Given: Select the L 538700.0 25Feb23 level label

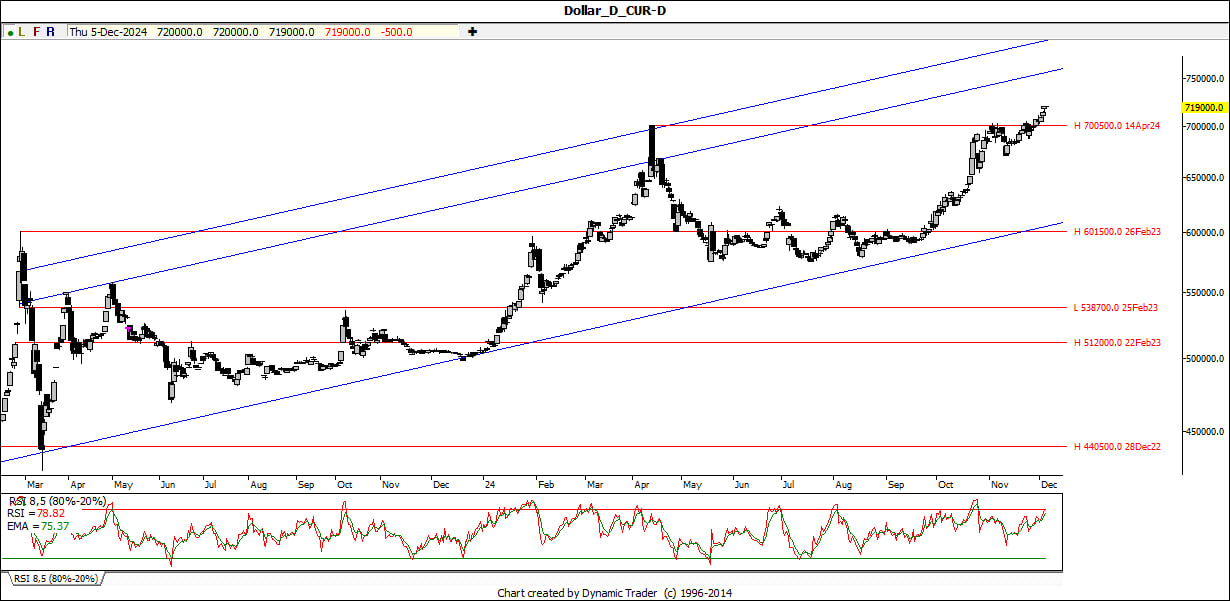Looking at the screenshot, I should click(1116, 308).
